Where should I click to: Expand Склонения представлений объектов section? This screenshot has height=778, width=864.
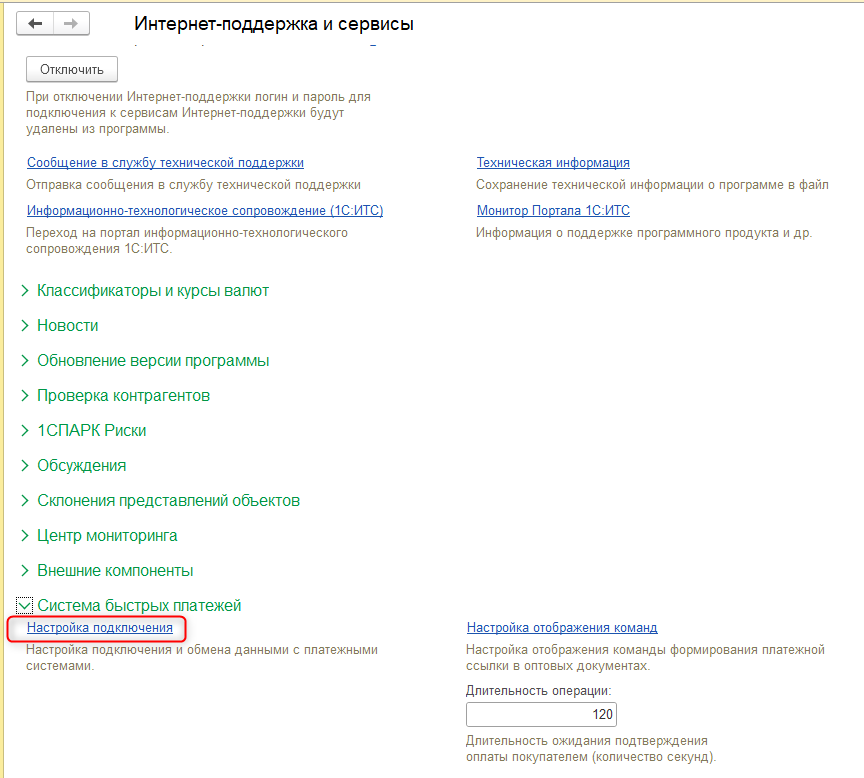(161, 500)
